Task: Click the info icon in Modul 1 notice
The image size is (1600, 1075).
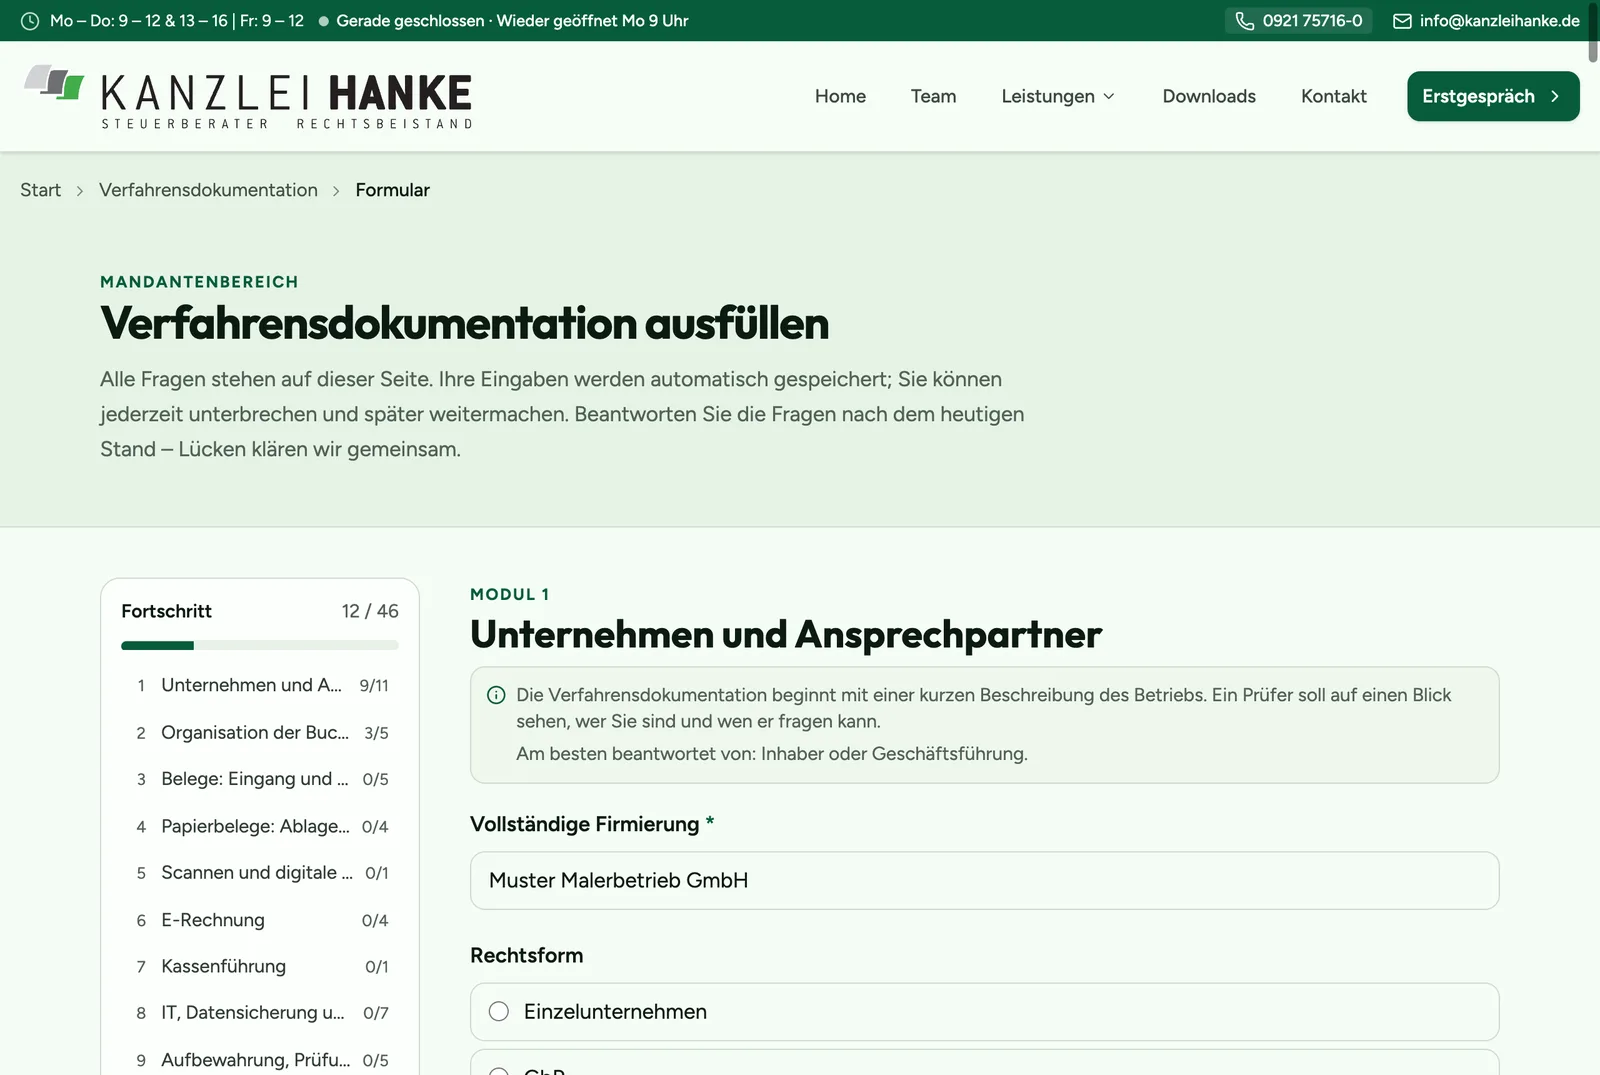Action: coord(496,695)
